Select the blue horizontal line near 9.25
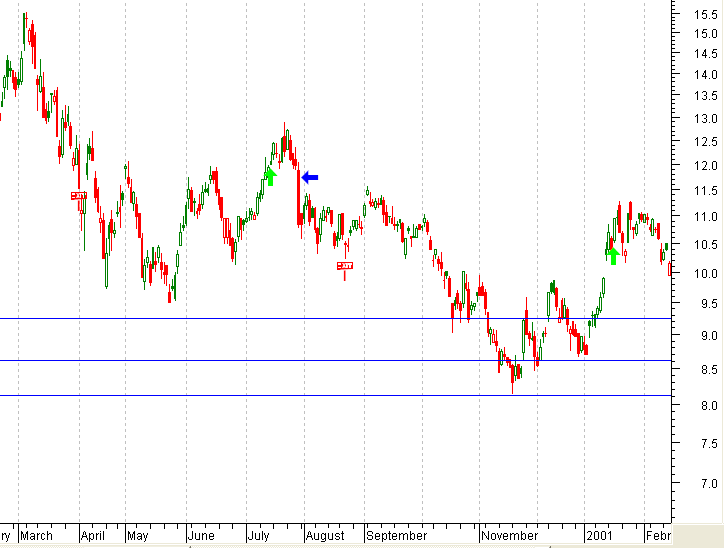Image resolution: width=724 pixels, height=548 pixels. click(x=335, y=319)
